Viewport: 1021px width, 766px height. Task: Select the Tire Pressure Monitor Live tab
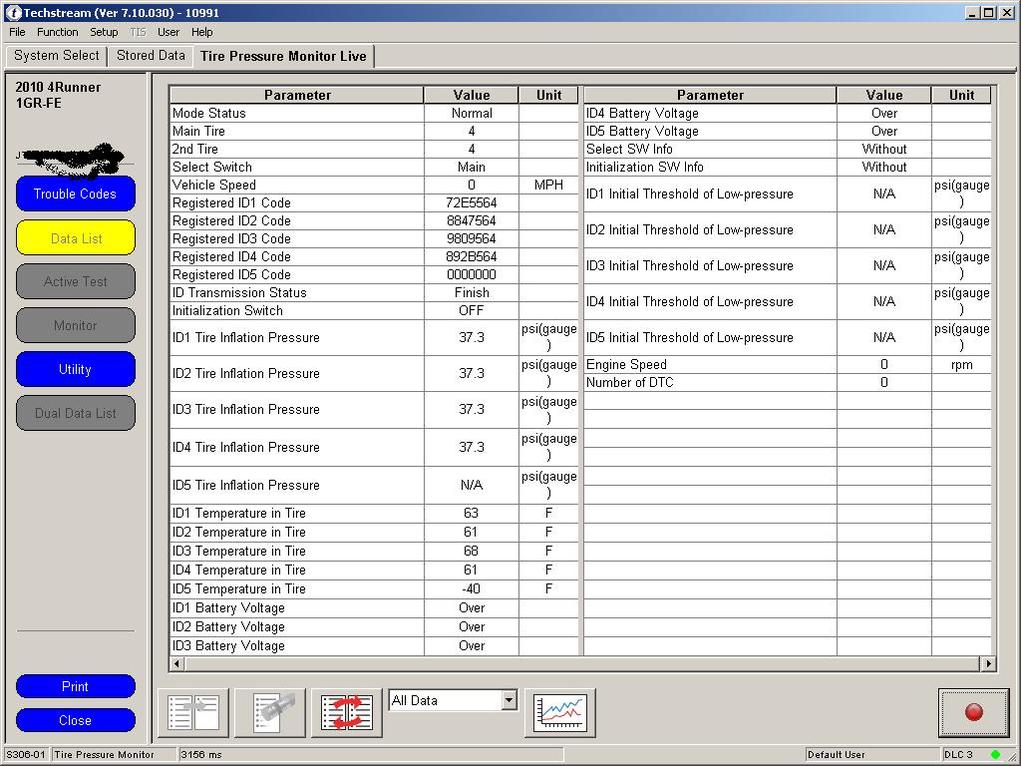283,57
